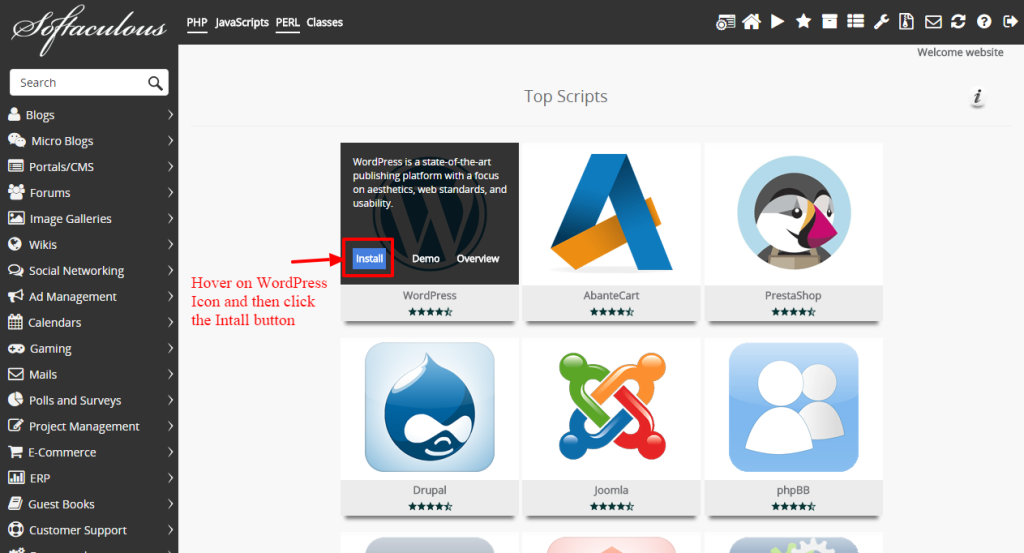Expand the Blogs category chevron
This screenshot has height=553, width=1024.
[170, 115]
